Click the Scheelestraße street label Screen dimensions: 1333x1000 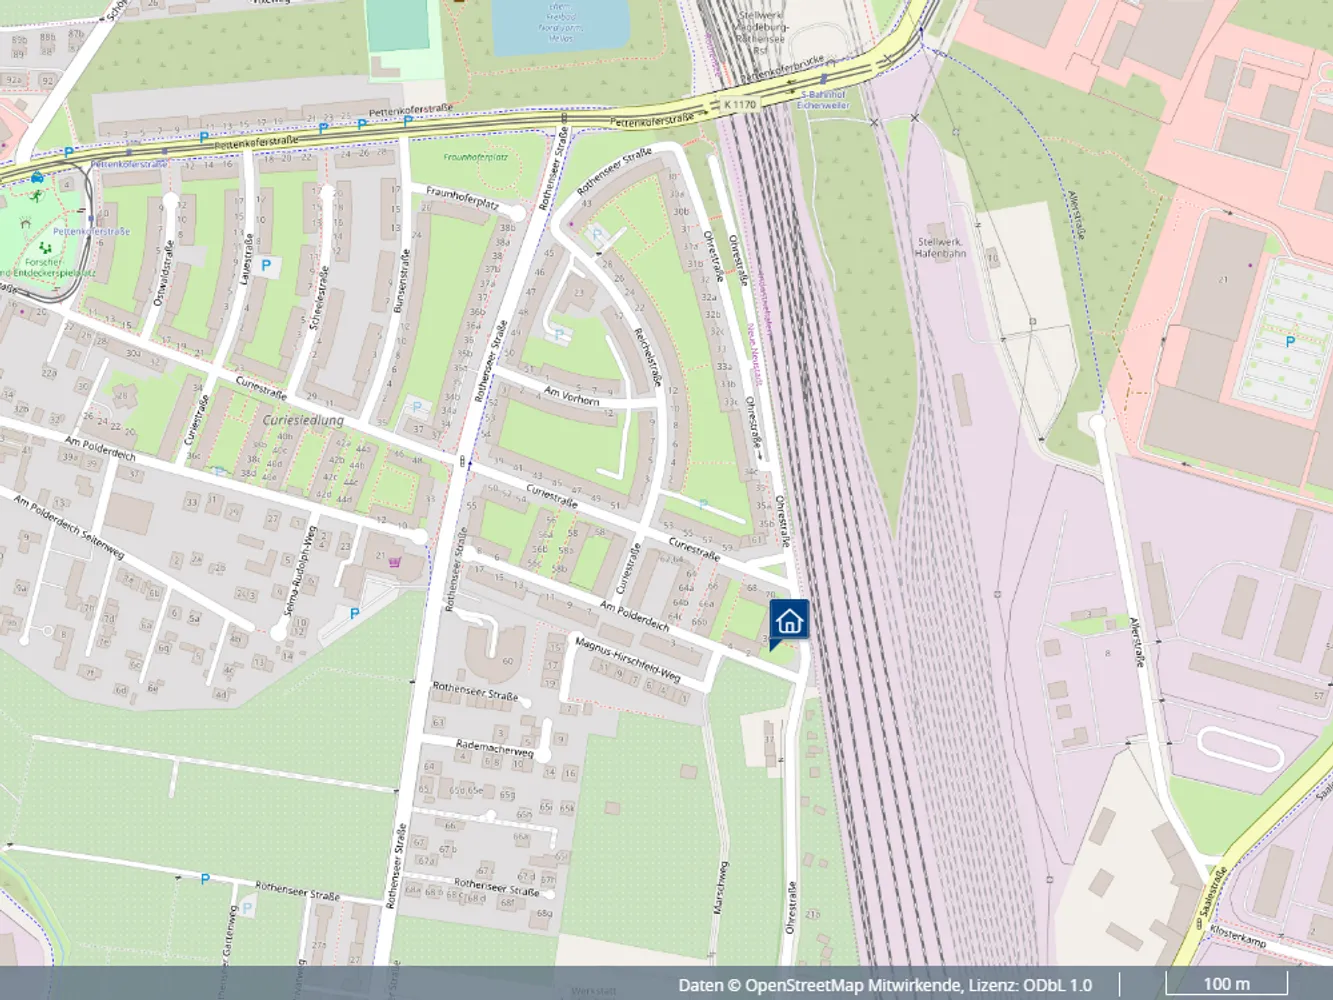pos(318,296)
